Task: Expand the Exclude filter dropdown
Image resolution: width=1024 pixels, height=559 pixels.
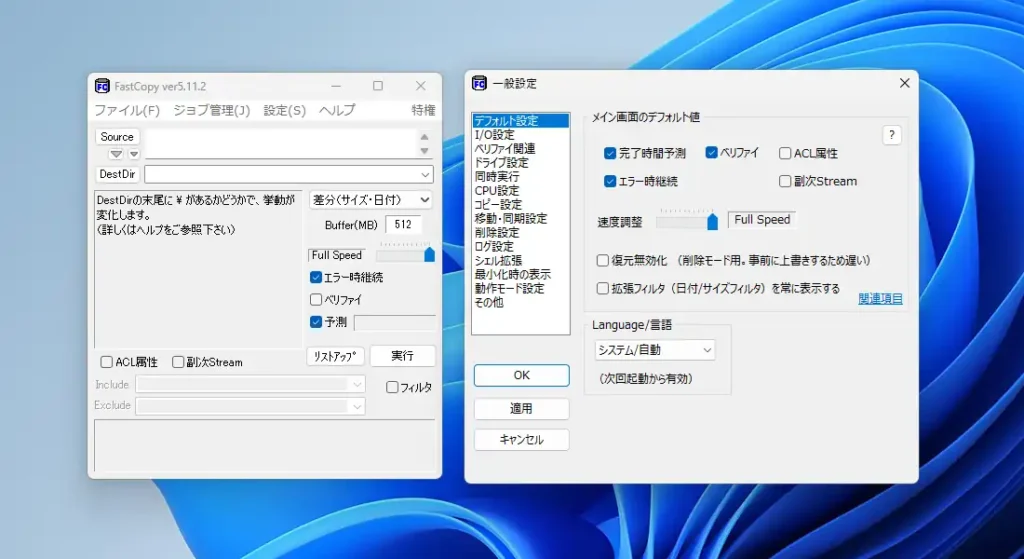Action: (357, 406)
